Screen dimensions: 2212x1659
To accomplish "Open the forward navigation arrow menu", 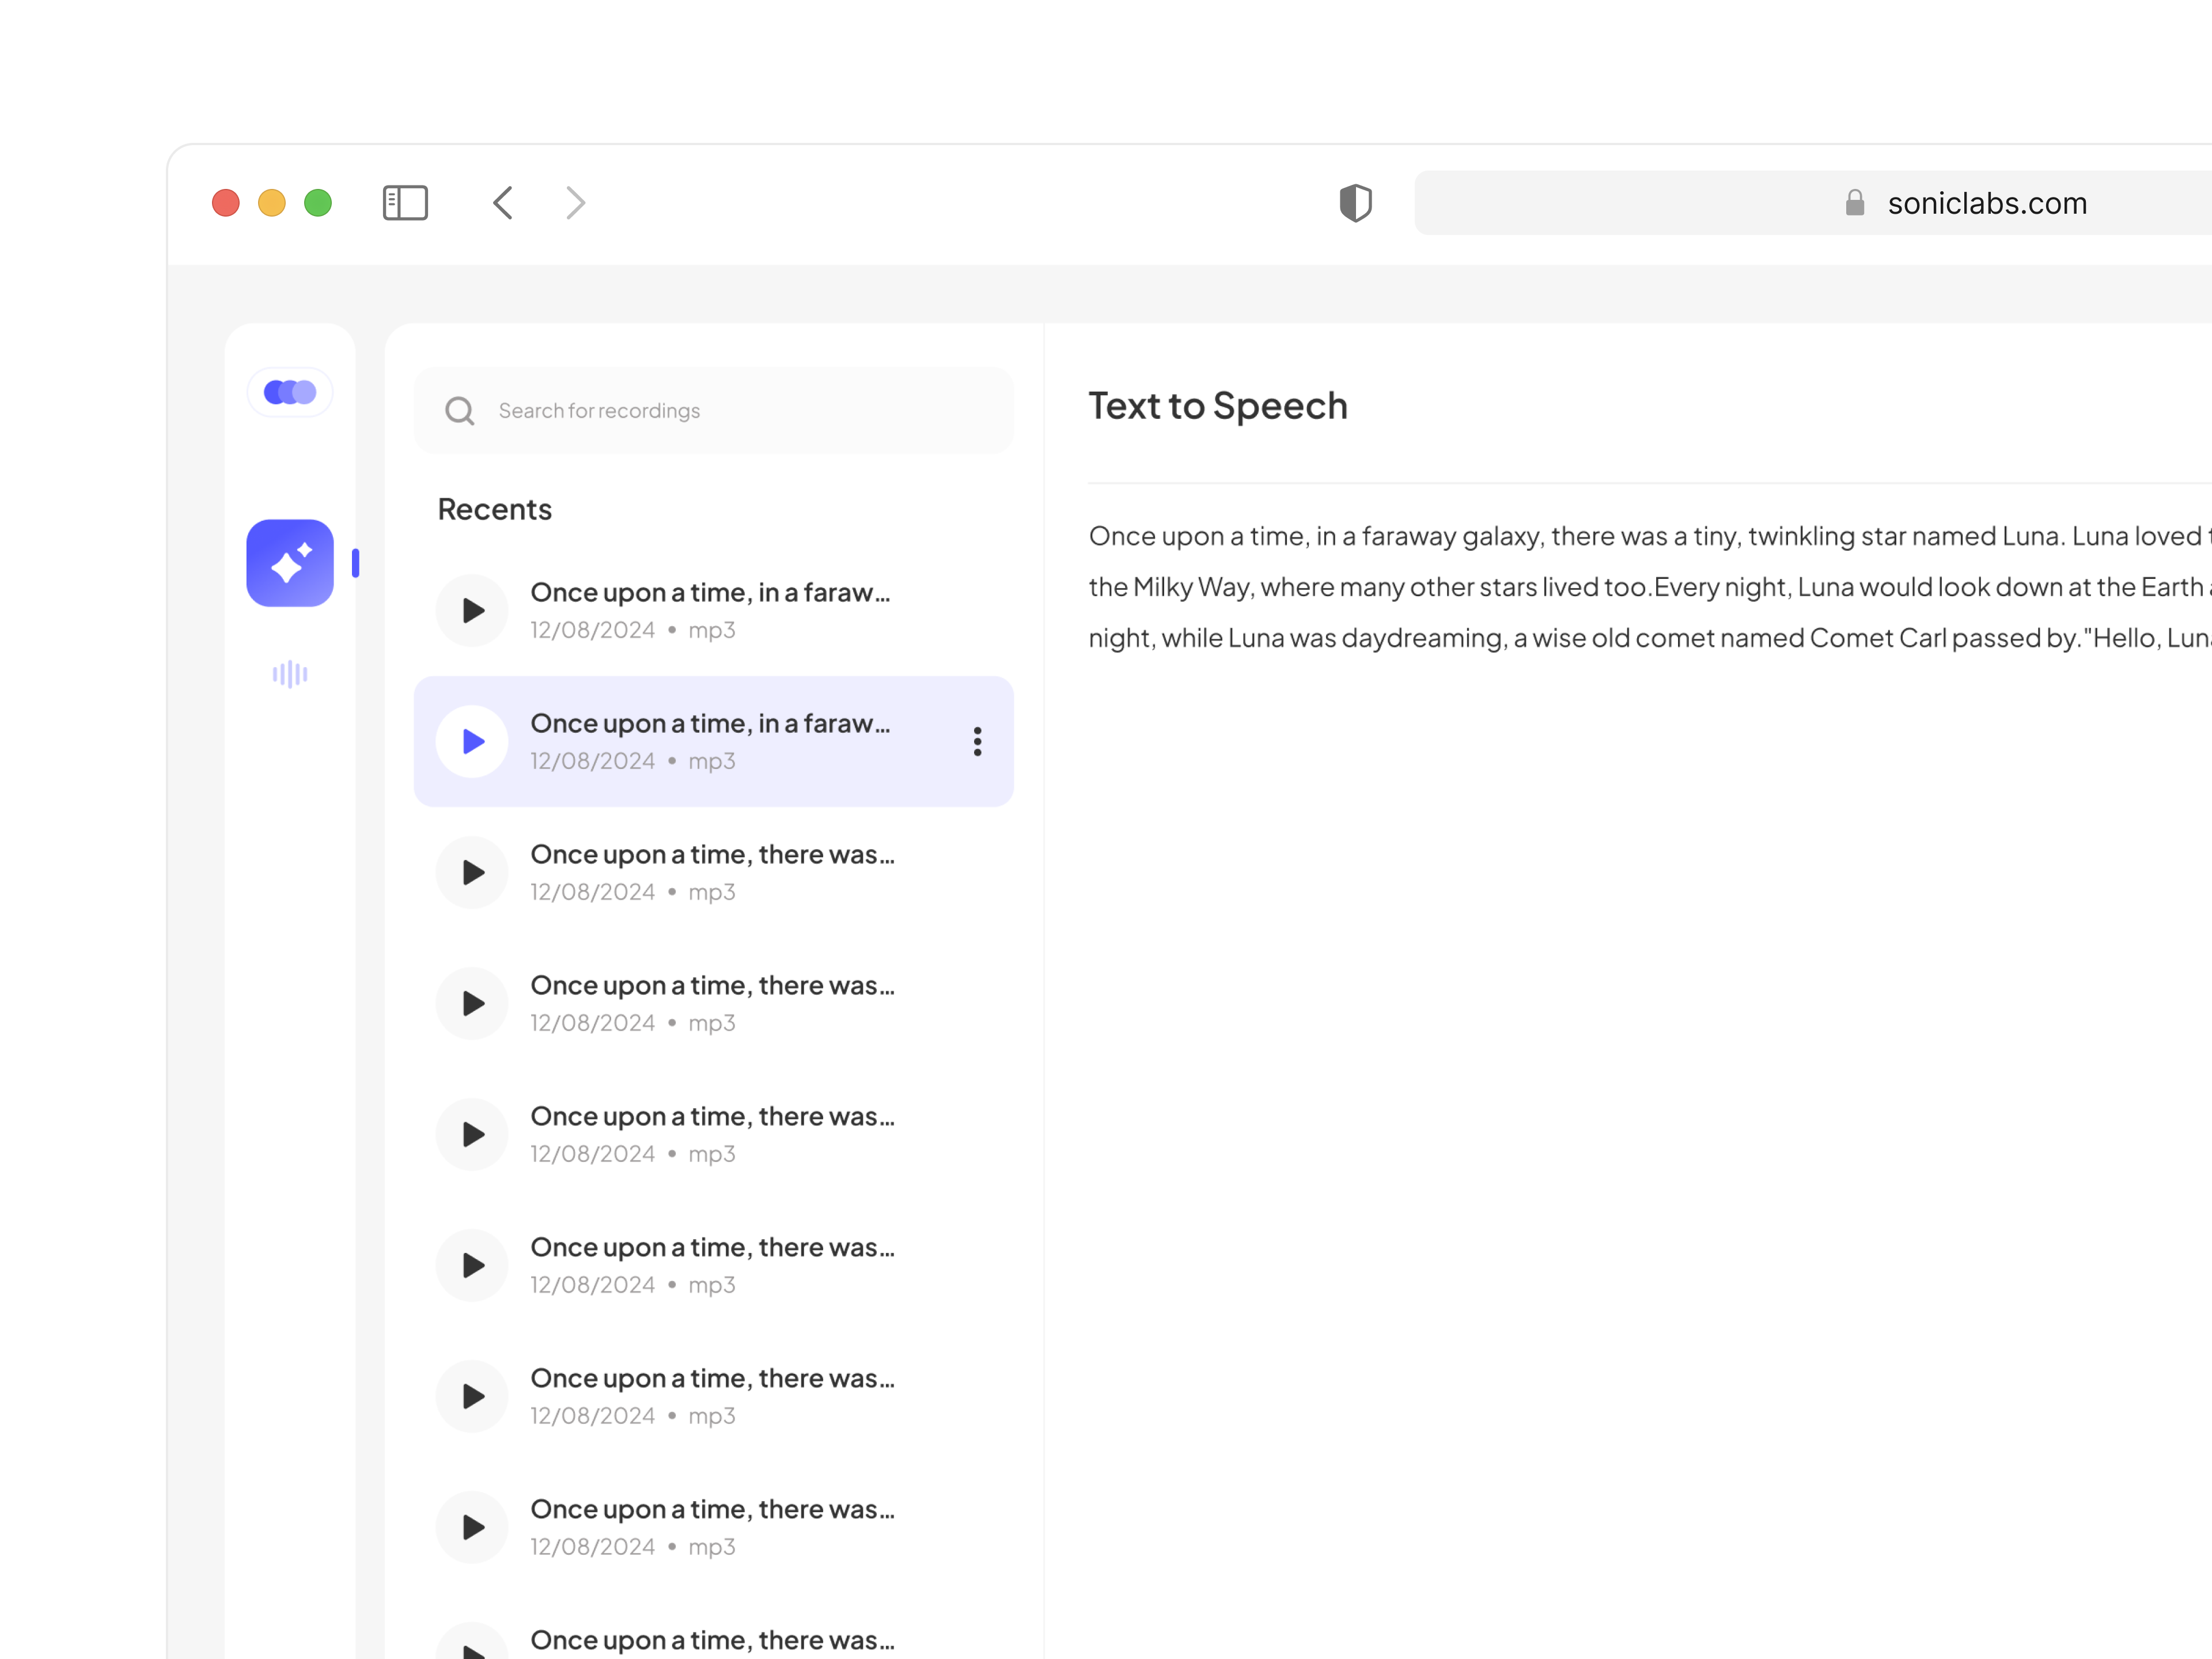I will tap(575, 202).
